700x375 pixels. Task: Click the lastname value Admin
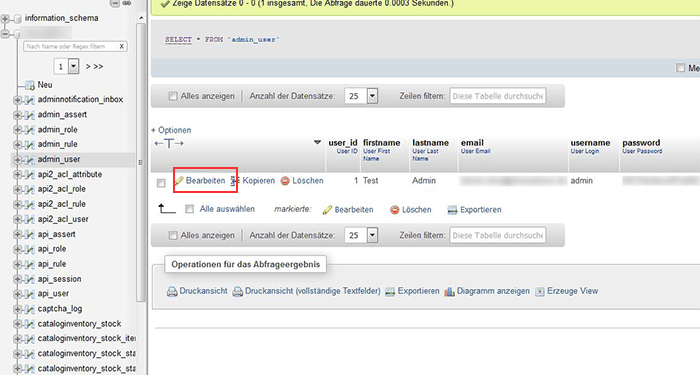[424, 181]
